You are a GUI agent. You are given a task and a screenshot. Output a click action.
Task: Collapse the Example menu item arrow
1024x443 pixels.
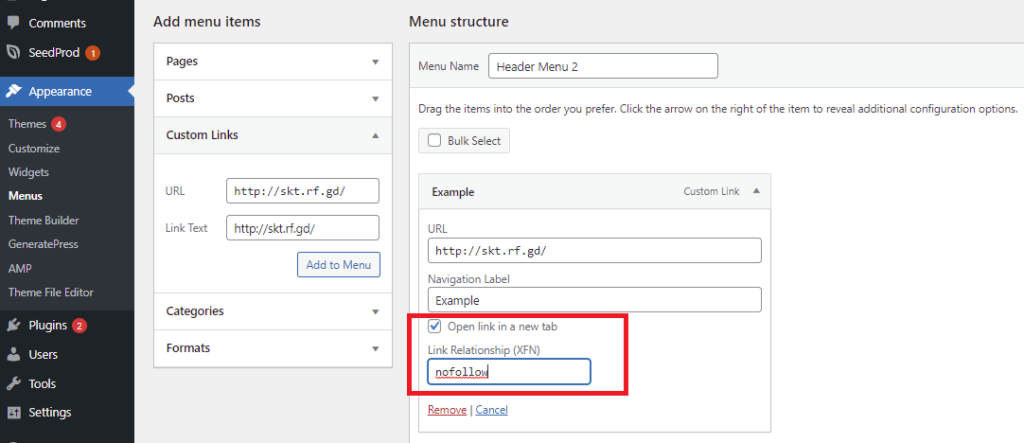756,191
